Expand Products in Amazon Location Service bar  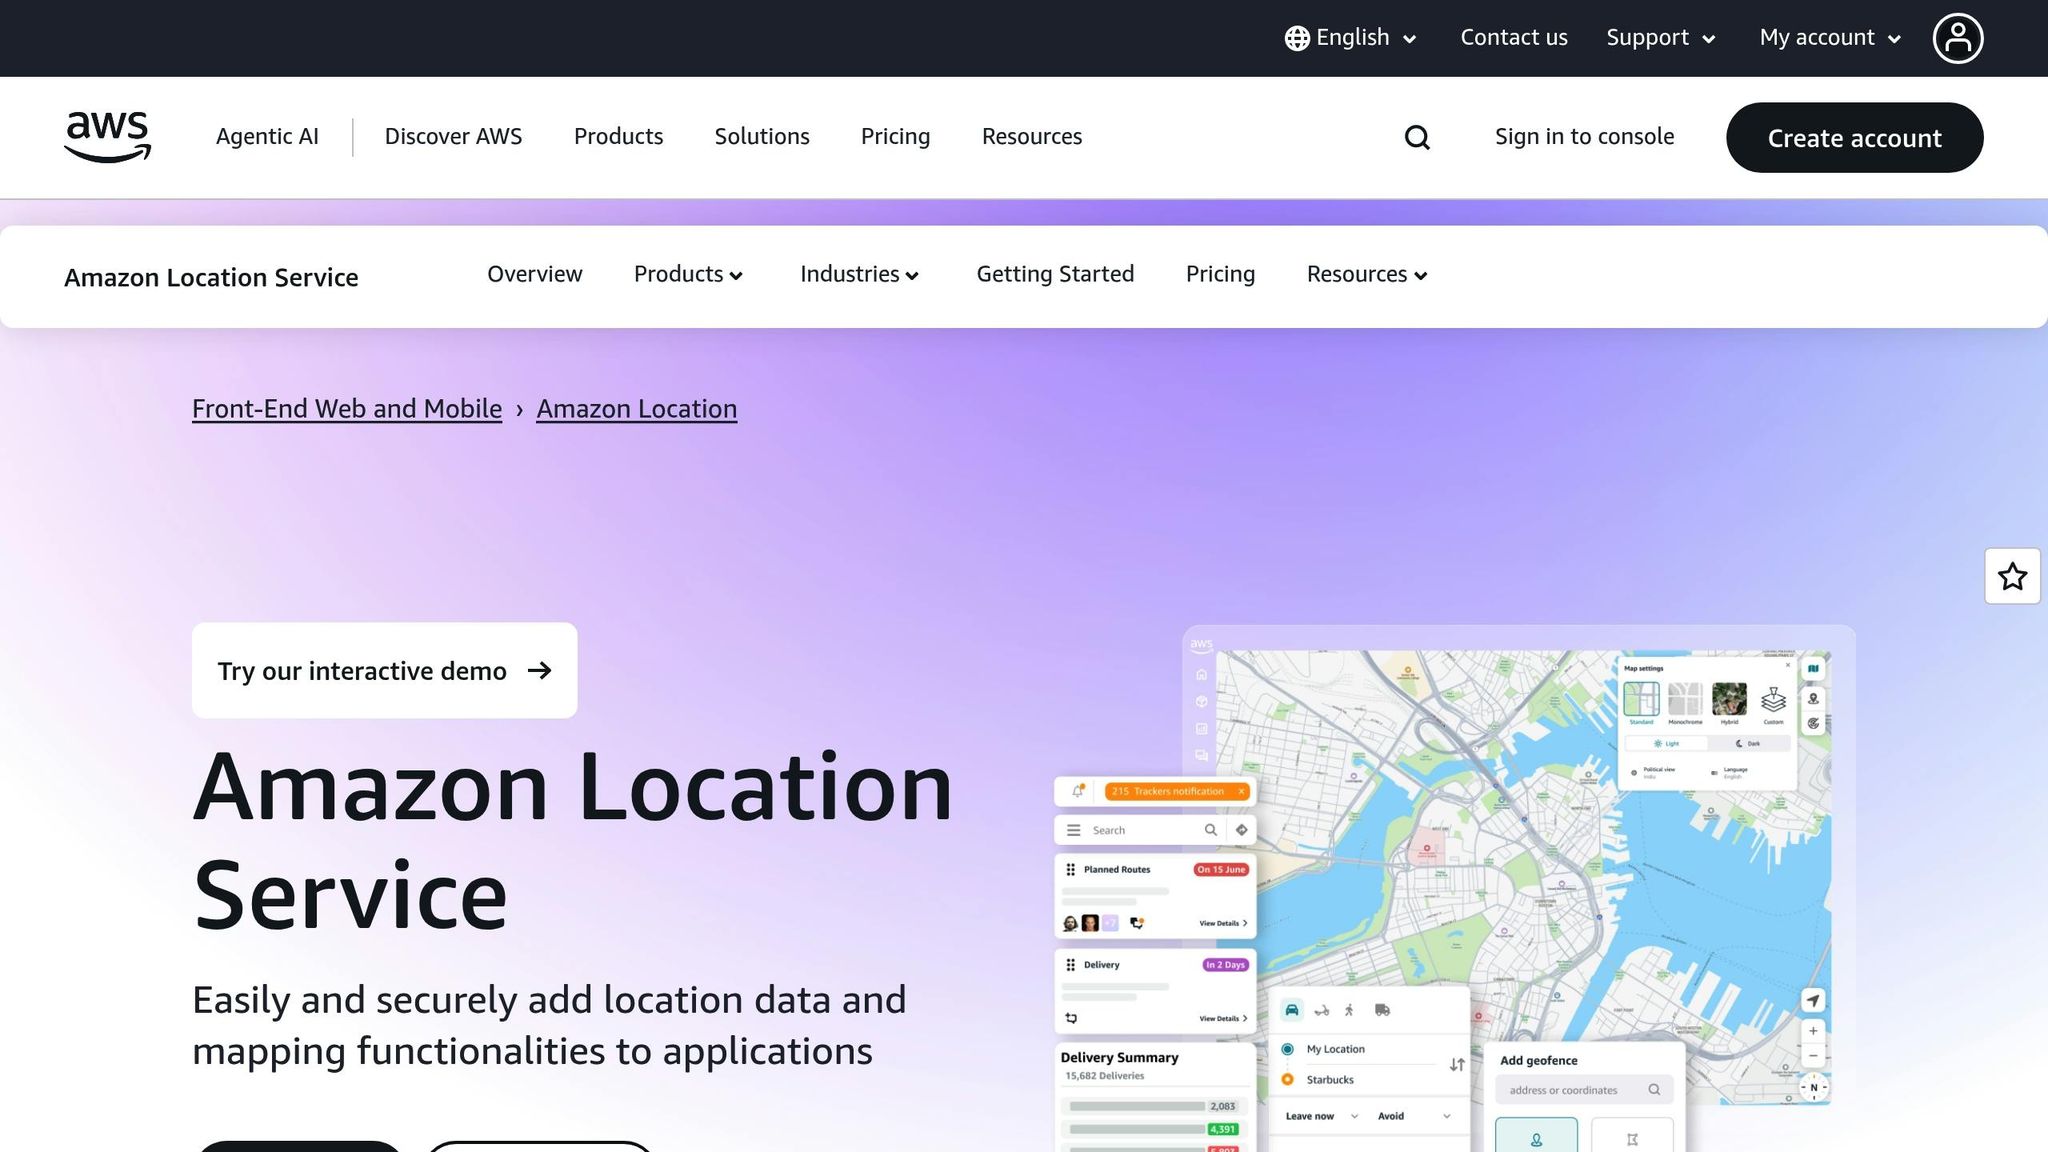click(688, 274)
